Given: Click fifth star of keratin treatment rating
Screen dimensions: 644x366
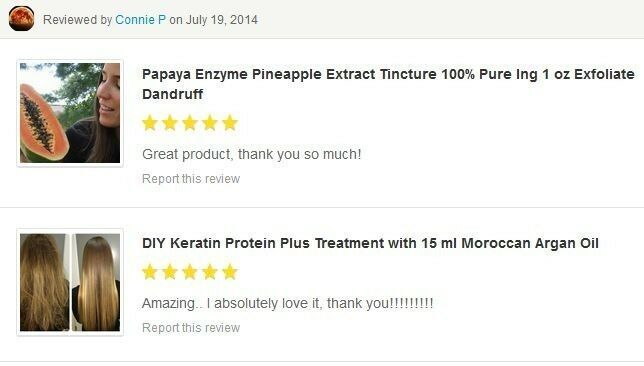Looking at the screenshot, I should 230,272.
